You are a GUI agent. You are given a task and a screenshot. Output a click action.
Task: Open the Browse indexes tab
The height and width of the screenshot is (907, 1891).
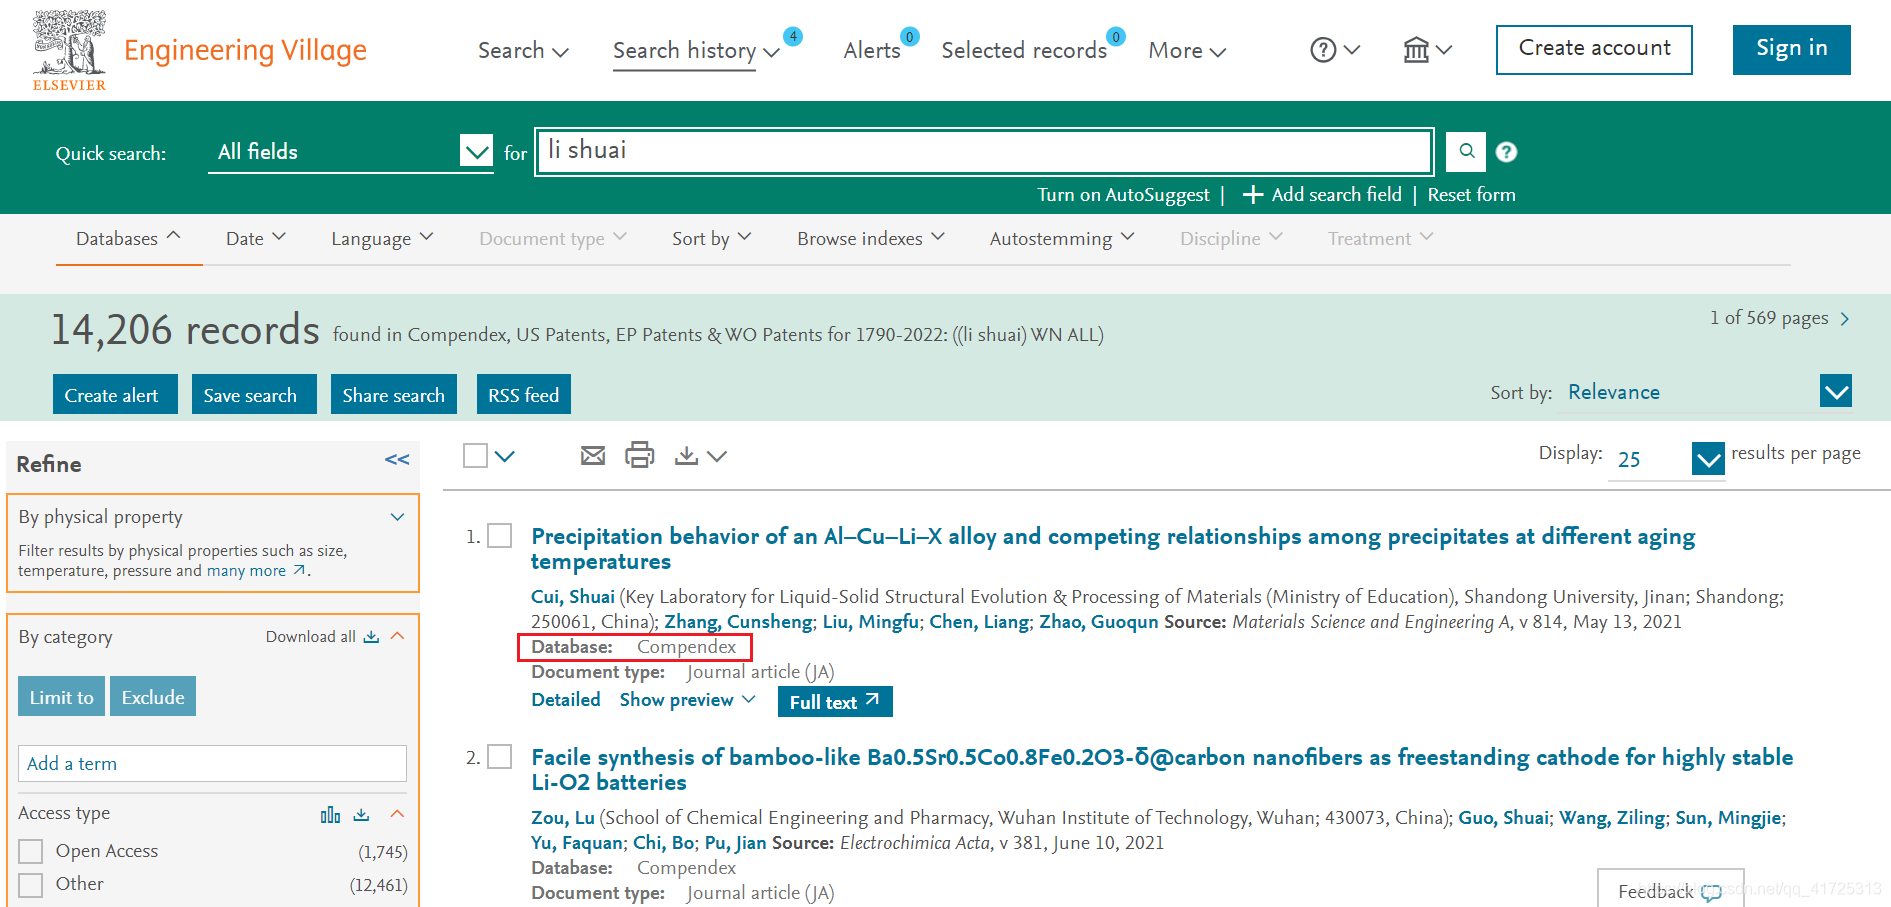point(870,239)
